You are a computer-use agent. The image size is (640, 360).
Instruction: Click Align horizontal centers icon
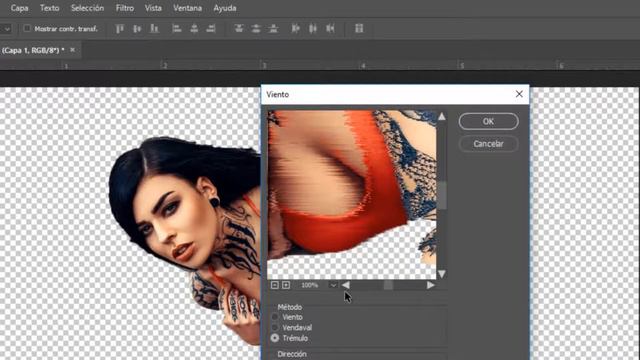(194, 29)
